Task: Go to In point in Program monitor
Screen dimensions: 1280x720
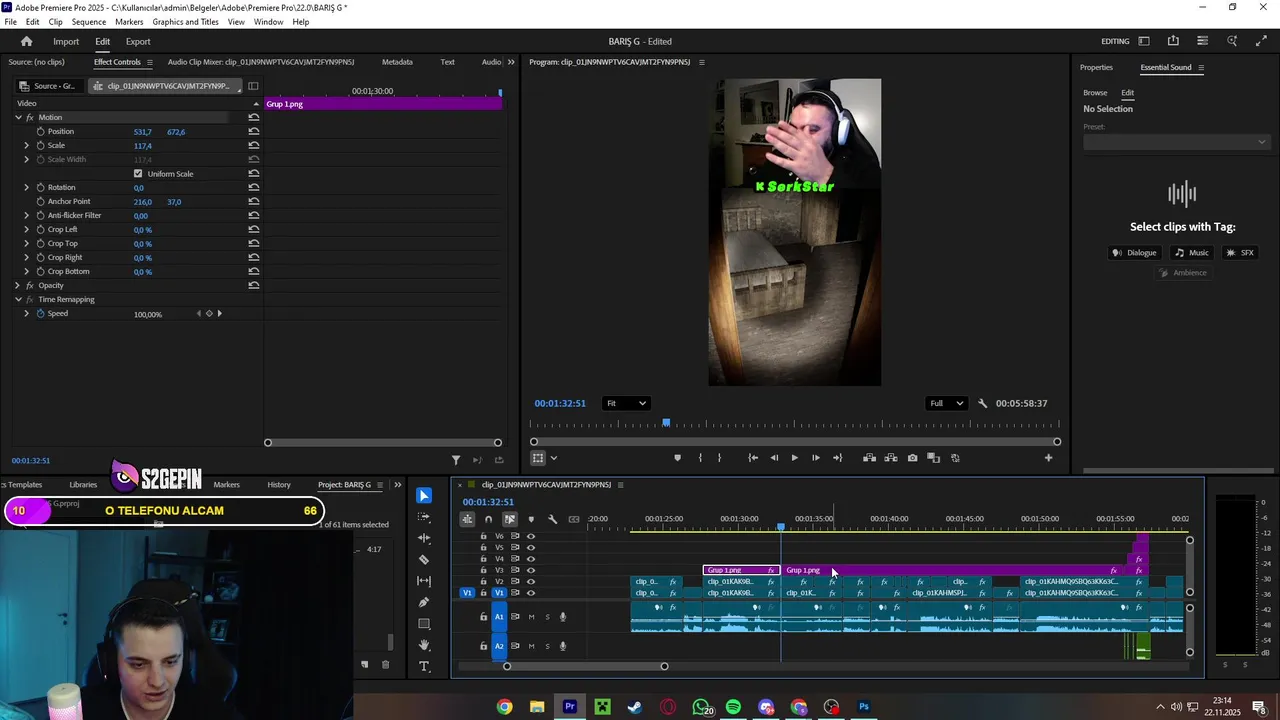Action: [x=753, y=458]
